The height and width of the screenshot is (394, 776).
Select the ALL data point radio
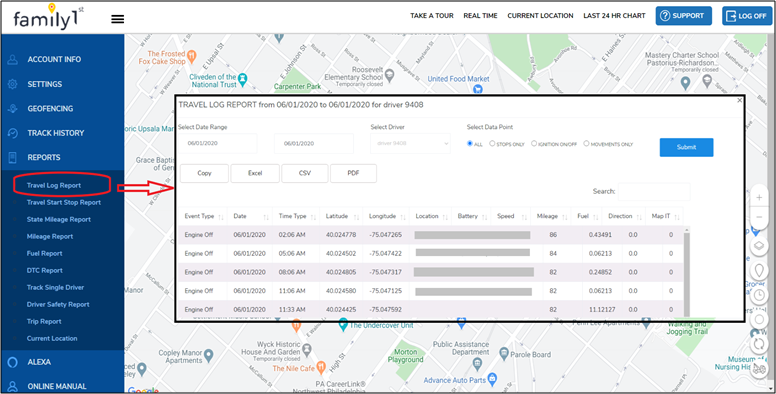tap(470, 144)
